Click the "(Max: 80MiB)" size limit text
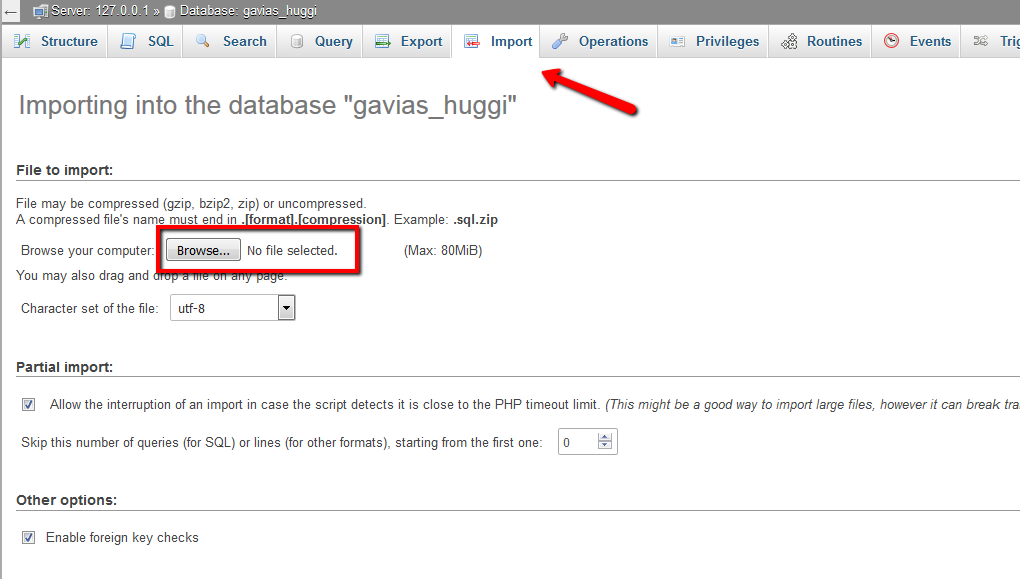 click(443, 250)
